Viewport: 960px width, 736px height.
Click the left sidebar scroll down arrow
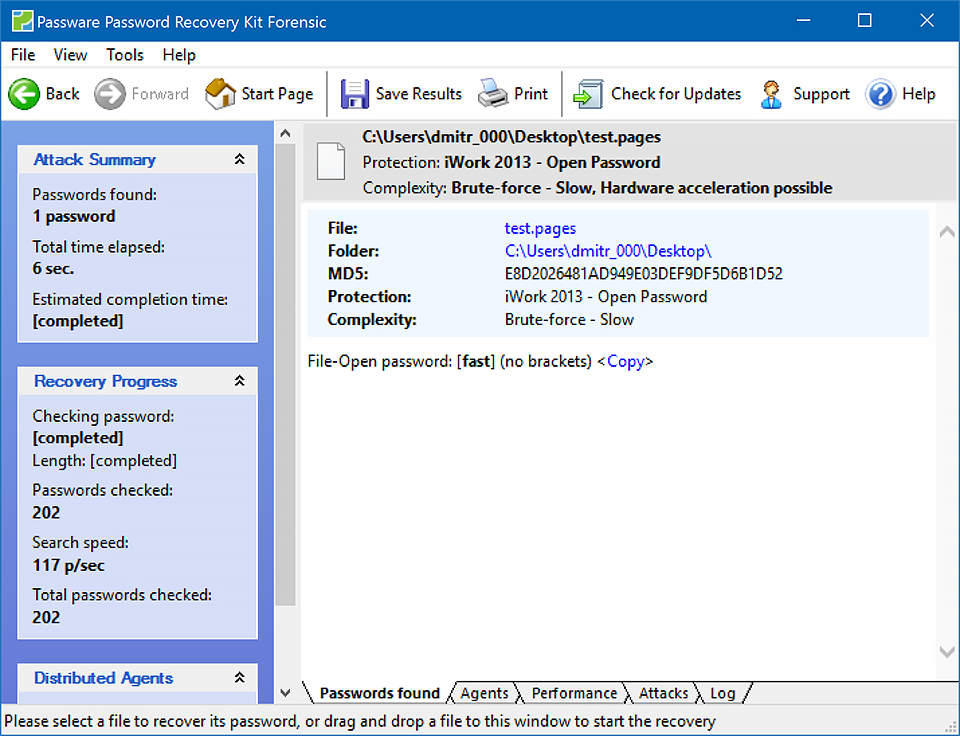285,693
